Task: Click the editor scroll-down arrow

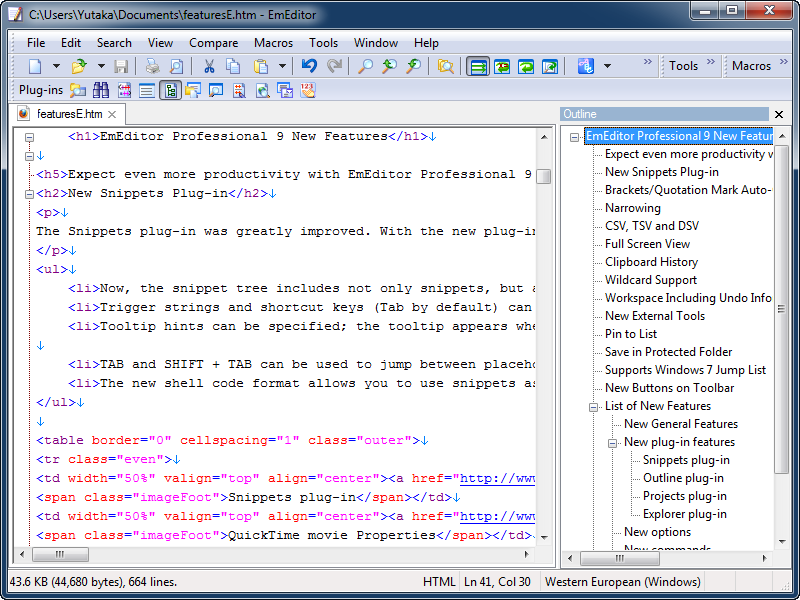Action: [544, 538]
